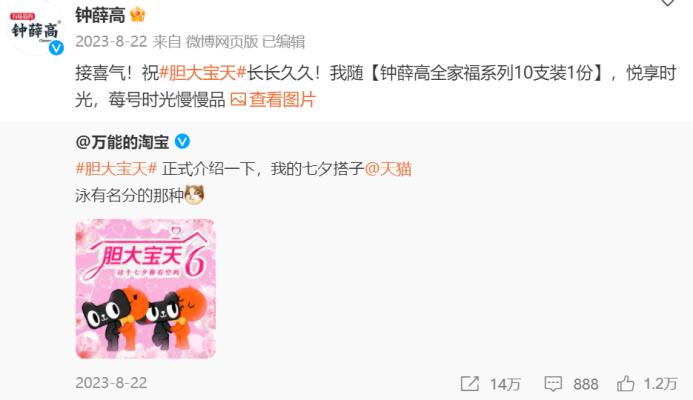Click the 钟薛高 username text
This screenshot has height=400, width=693.
100,15
